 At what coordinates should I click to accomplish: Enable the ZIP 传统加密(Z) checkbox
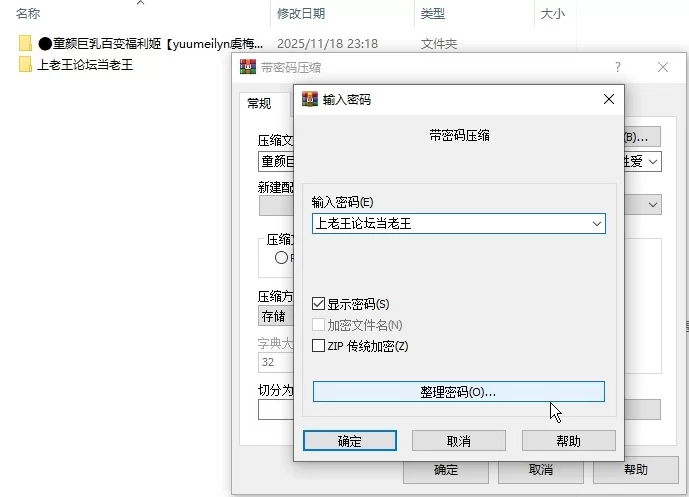318,345
